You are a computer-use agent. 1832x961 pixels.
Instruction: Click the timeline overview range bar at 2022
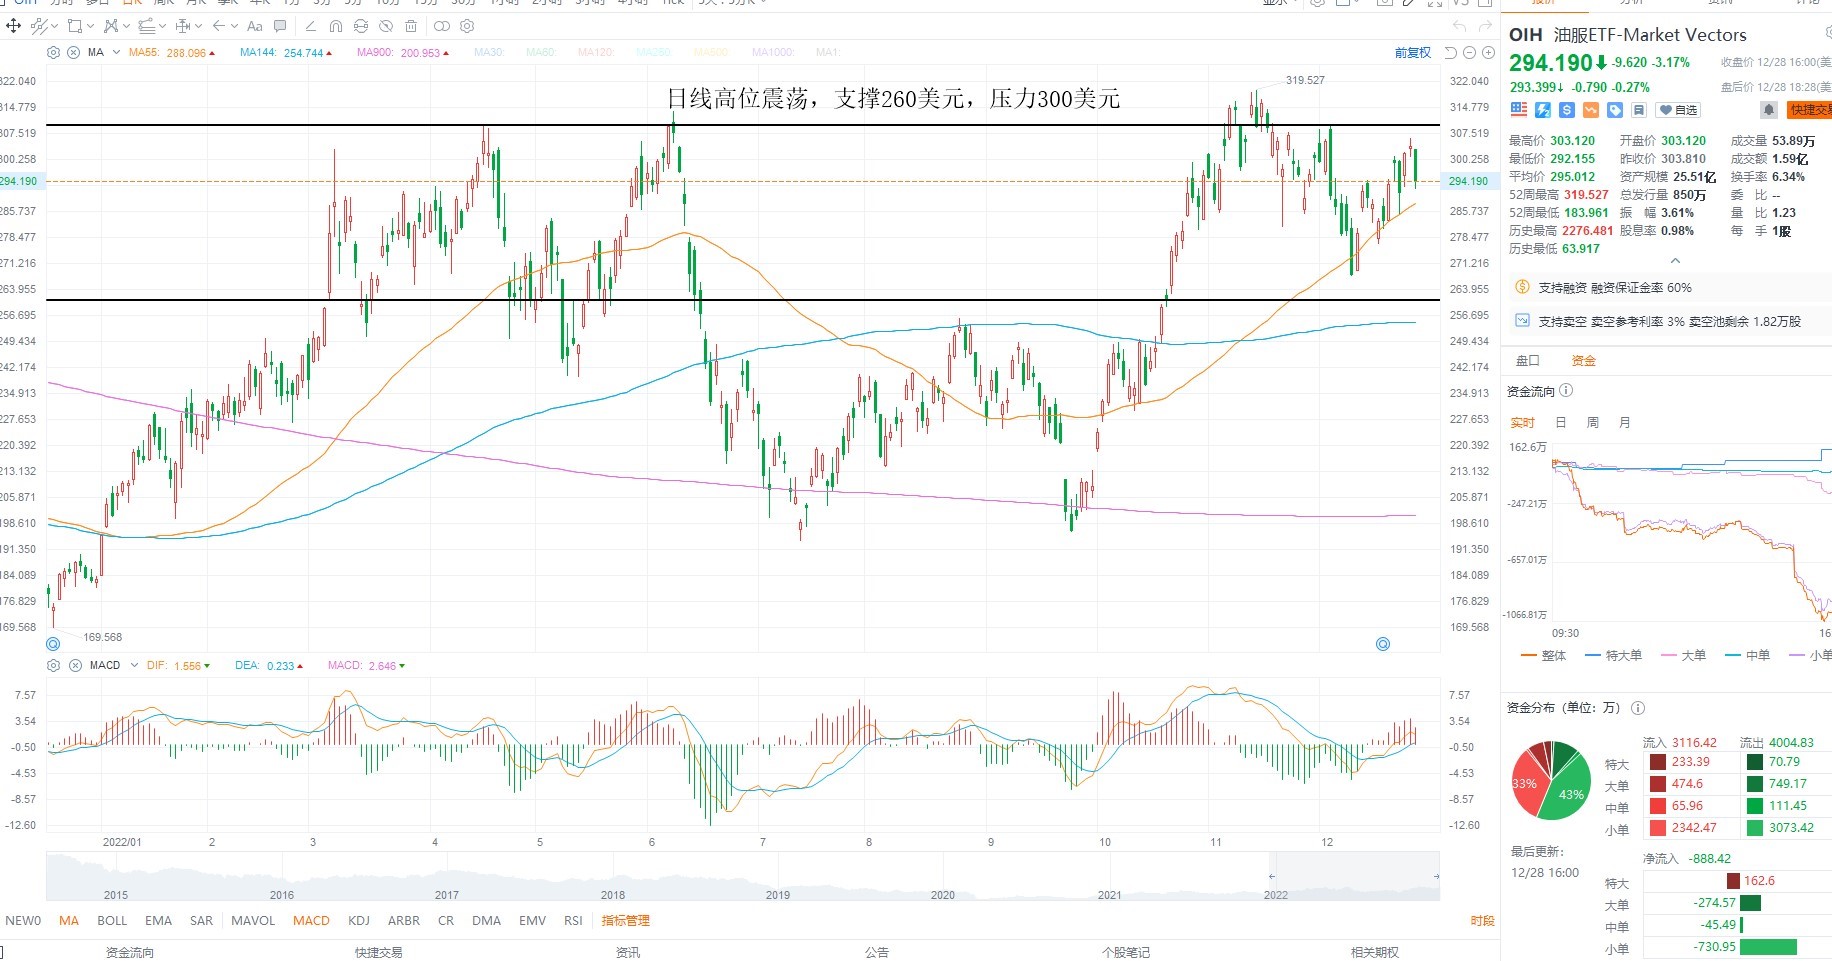click(x=1354, y=876)
